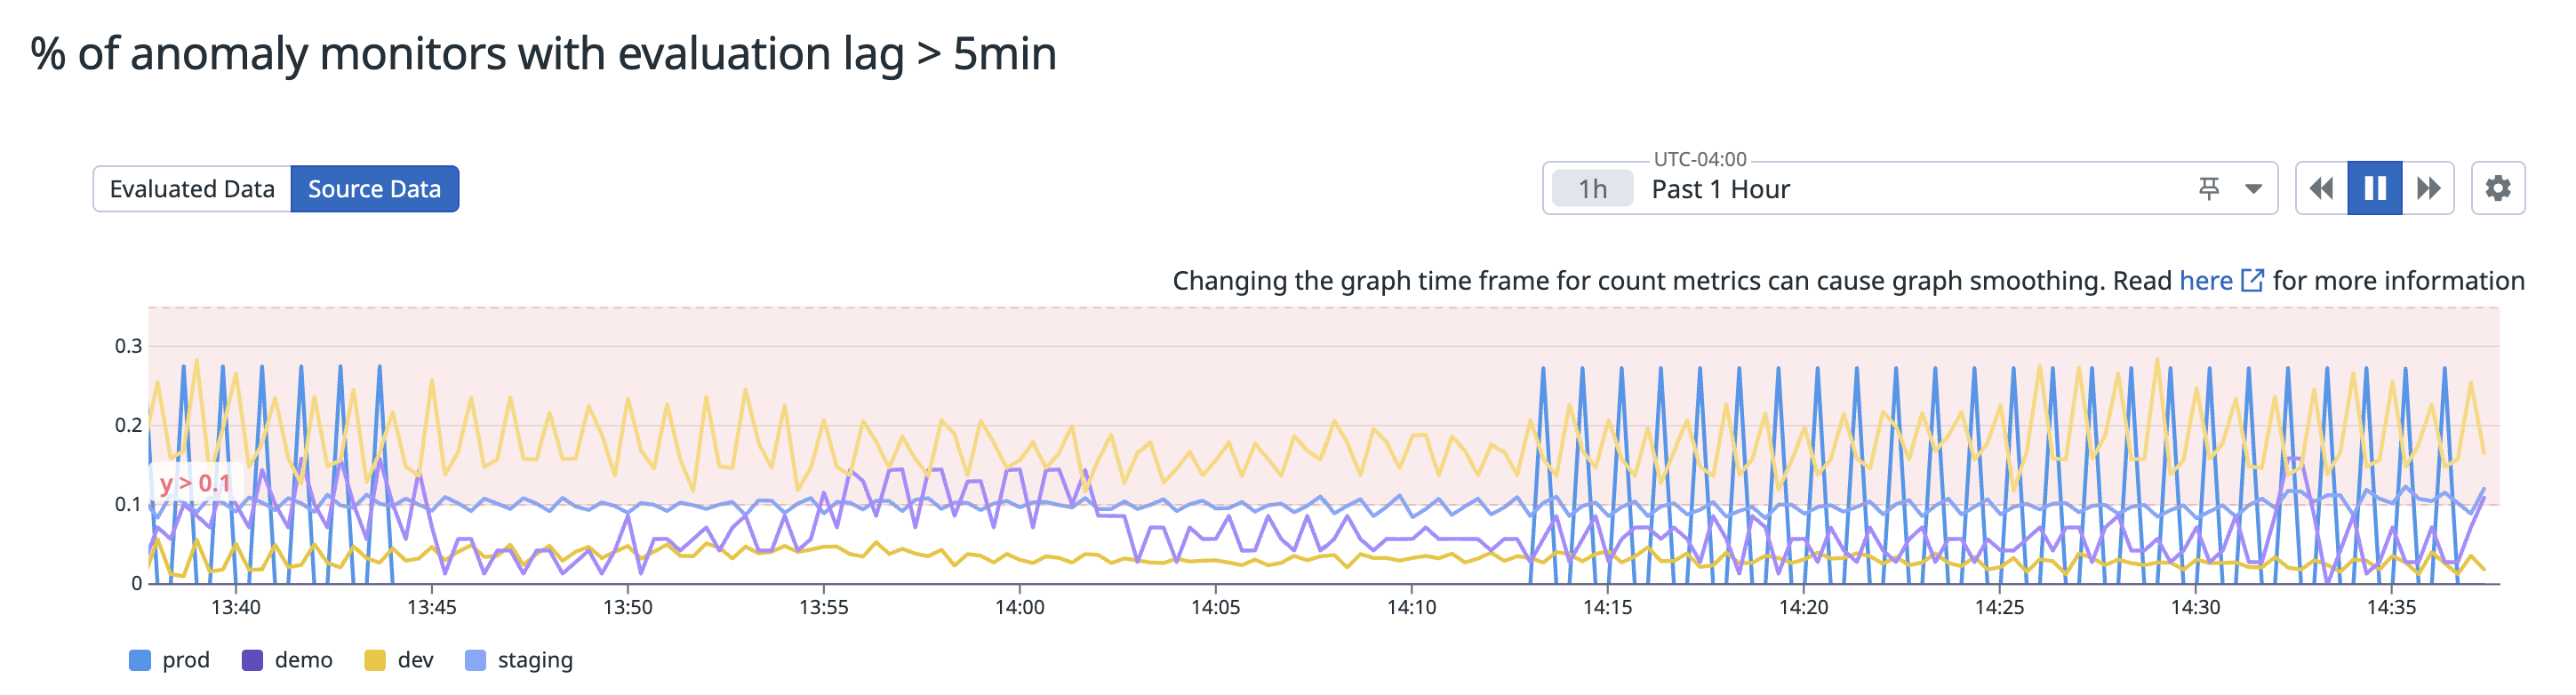
Task: Click the fast-forward time frame icon
Action: (x=2428, y=188)
